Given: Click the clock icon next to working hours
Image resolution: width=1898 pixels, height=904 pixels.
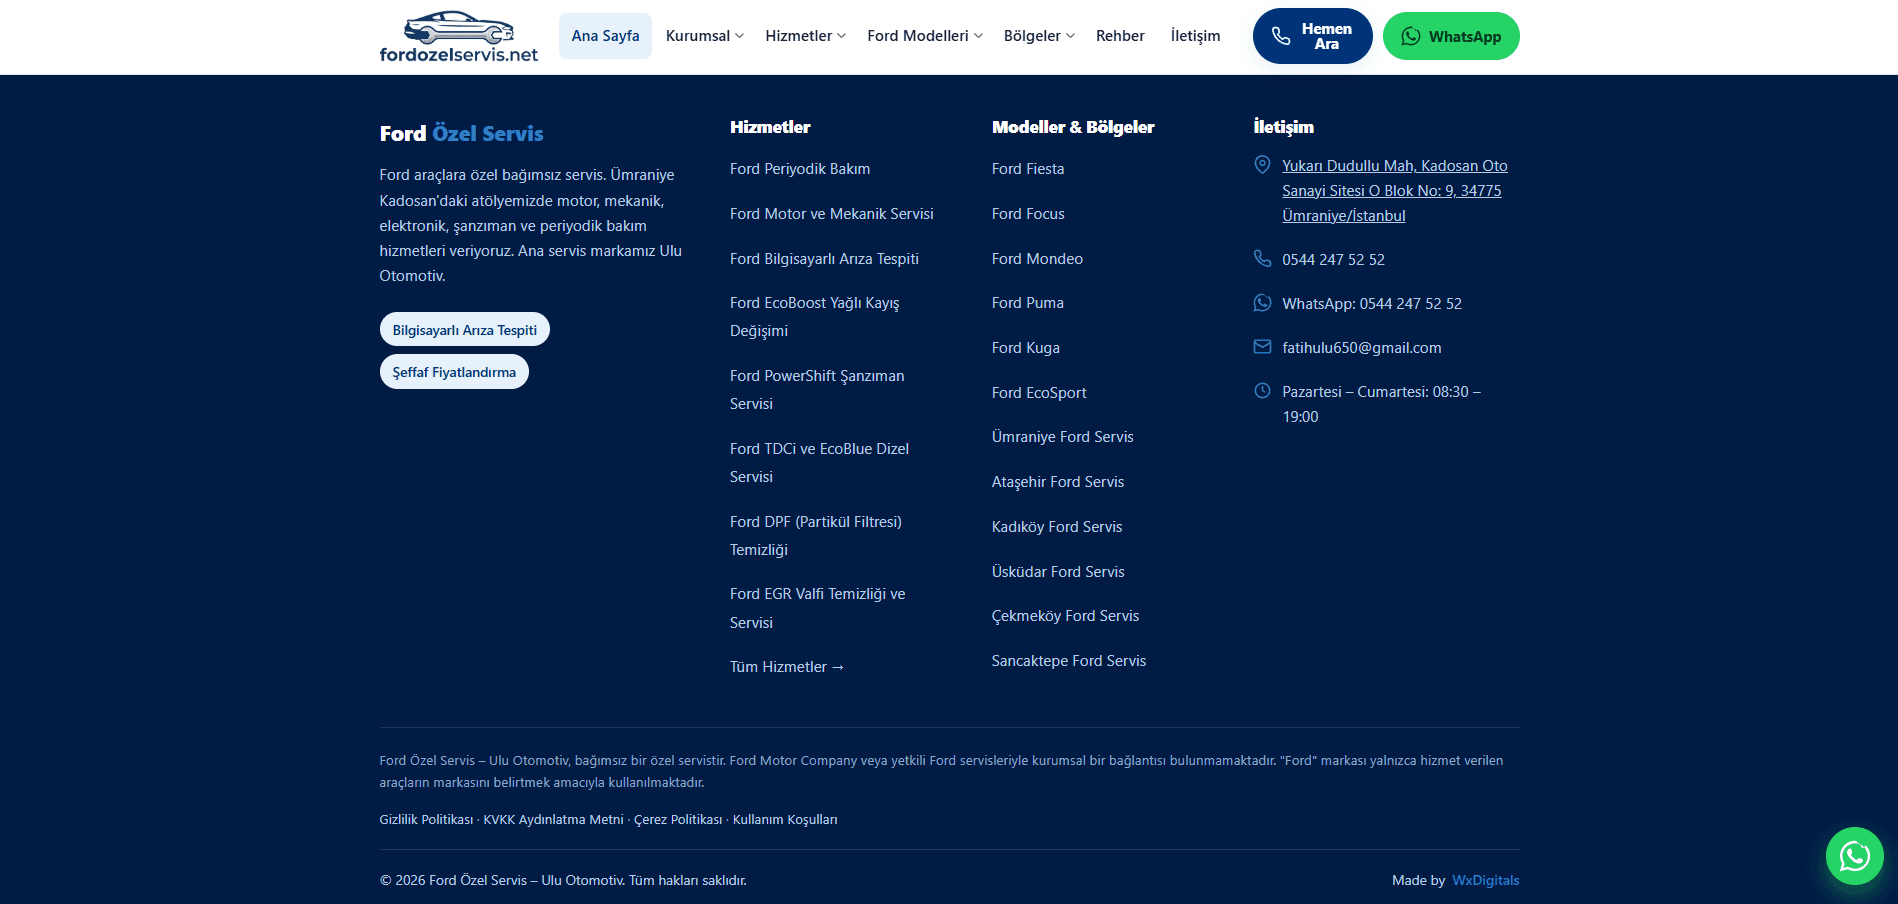Looking at the screenshot, I should 1263,391.
